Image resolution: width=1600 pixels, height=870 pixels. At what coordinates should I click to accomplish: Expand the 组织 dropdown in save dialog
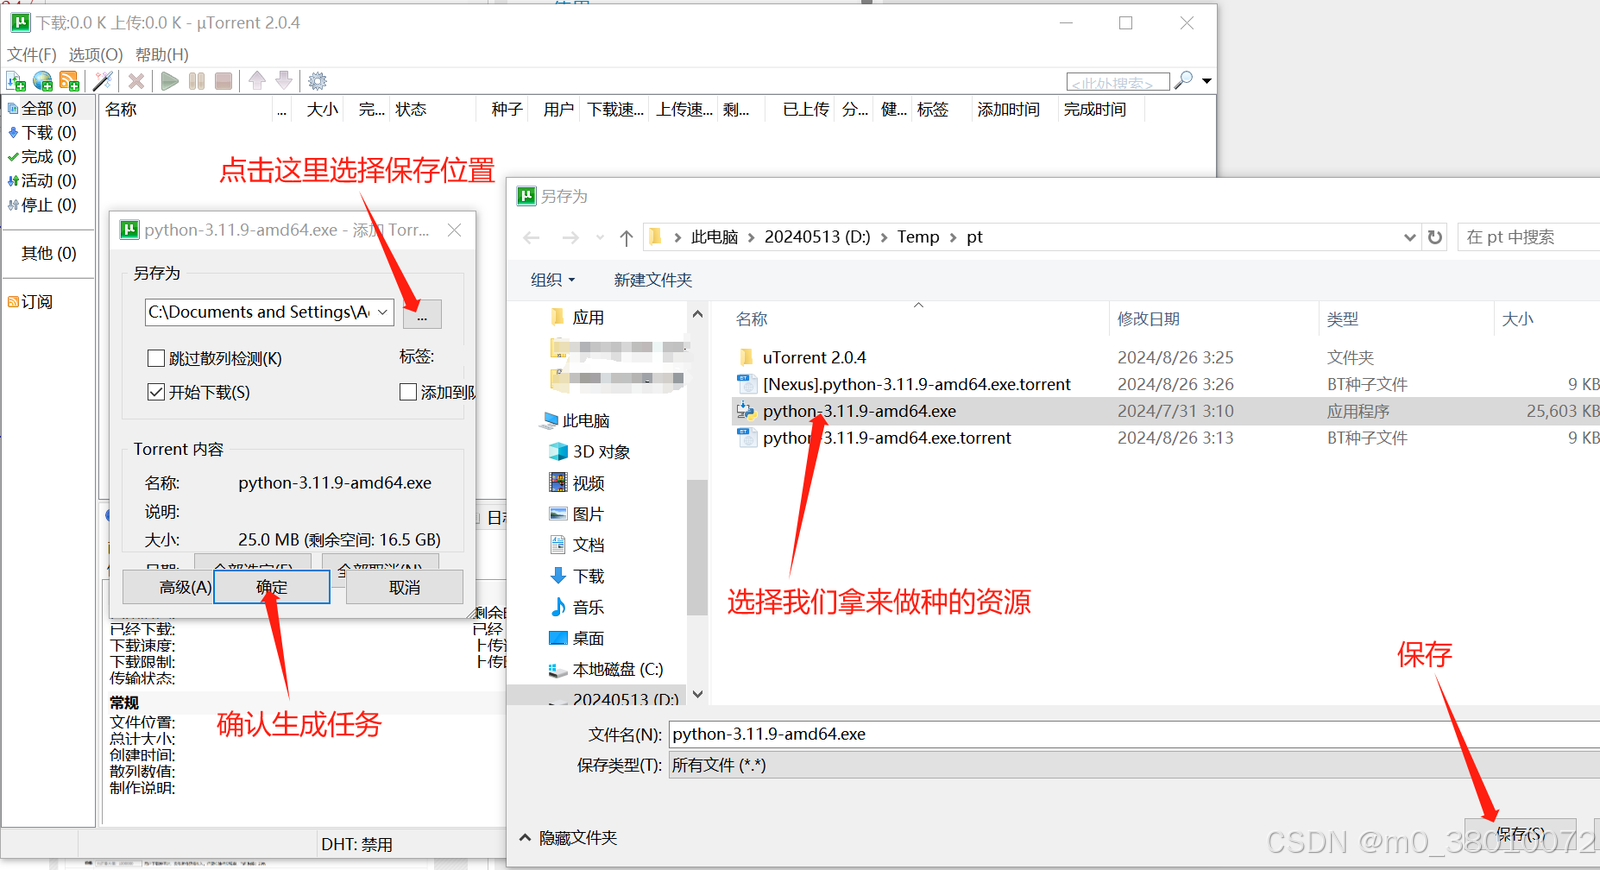tap(553, 280)
